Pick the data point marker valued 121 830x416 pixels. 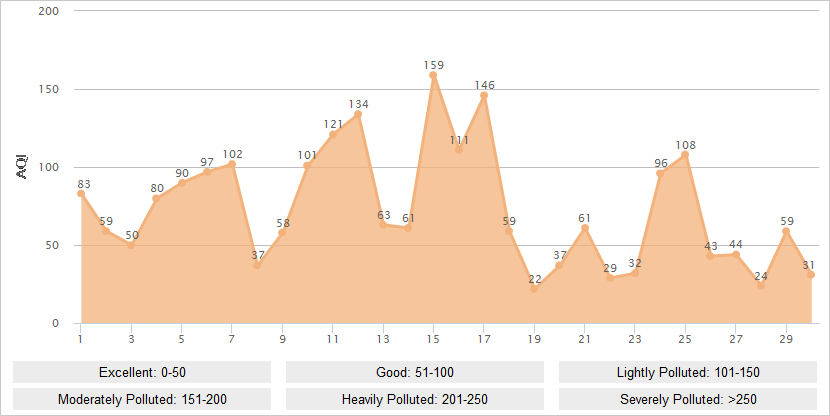(x=332, y=134)
